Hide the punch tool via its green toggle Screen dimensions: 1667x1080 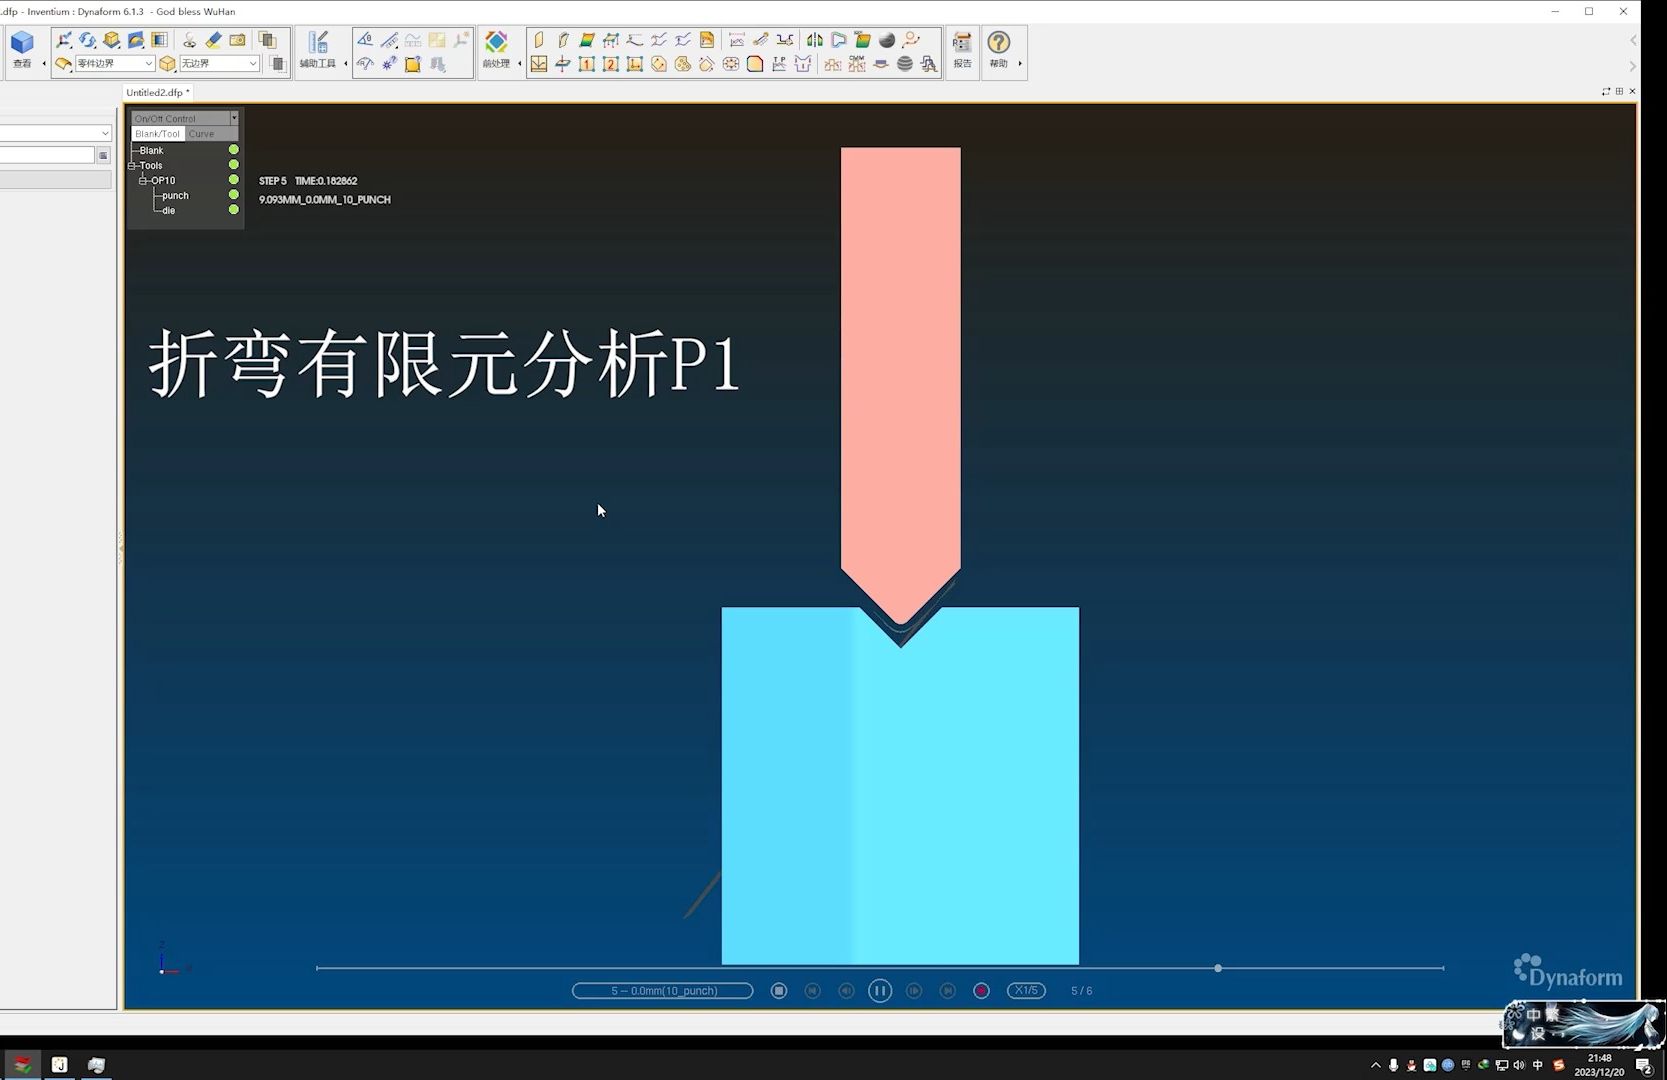point(233,195)
